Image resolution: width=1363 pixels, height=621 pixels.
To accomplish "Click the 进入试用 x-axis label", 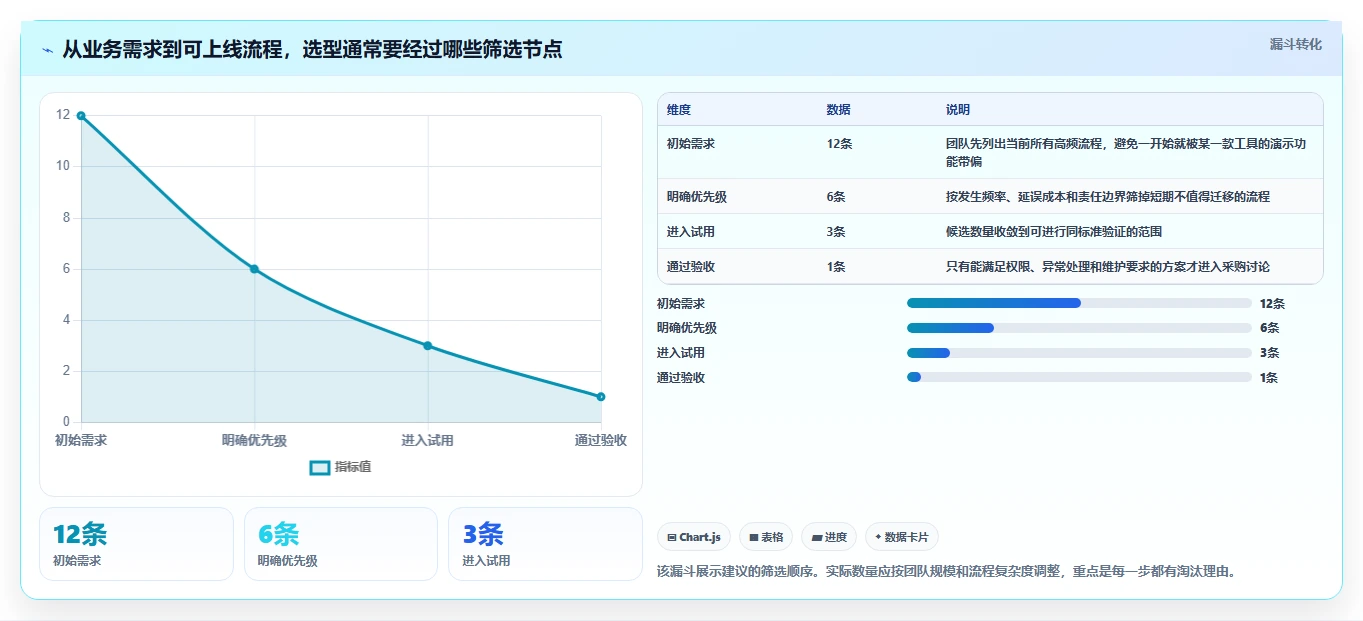I will coord(428,440).
